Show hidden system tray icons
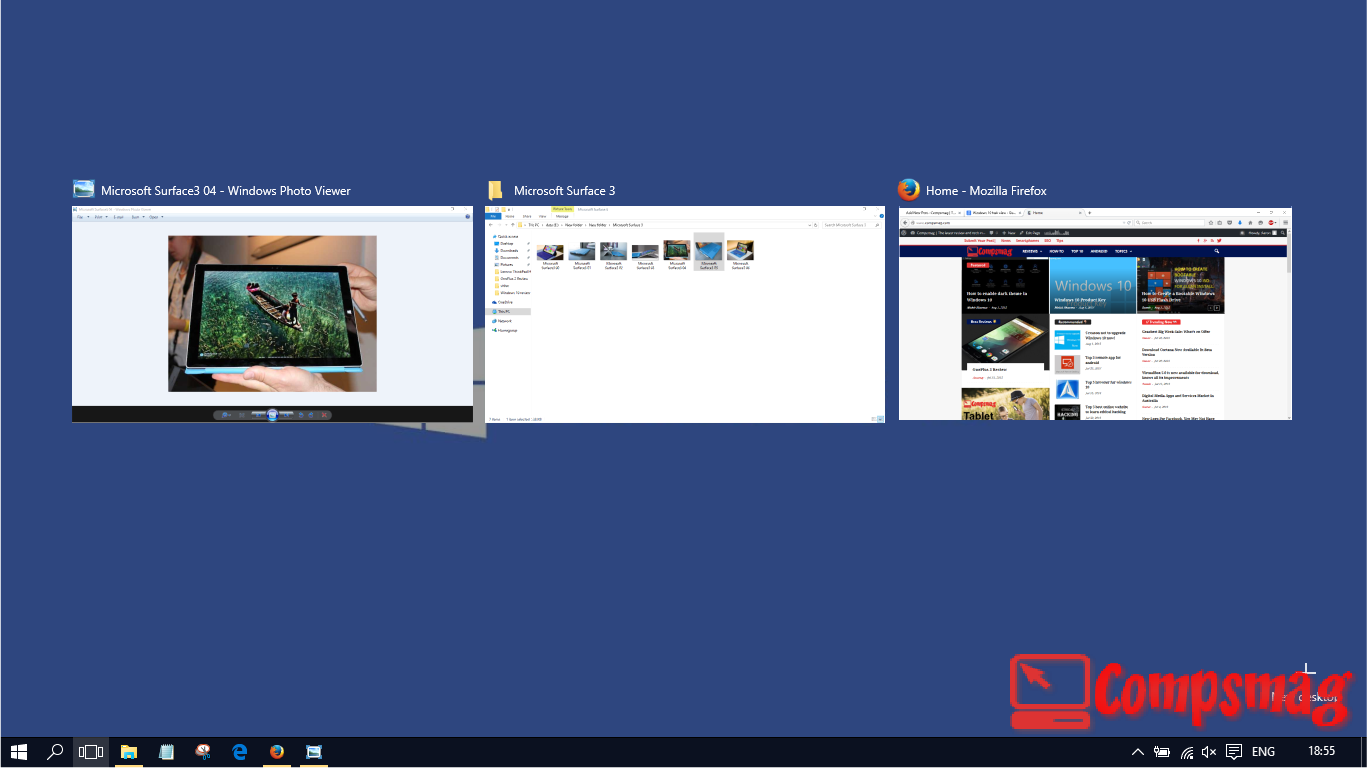This screenshot has height=769, width=1369. tap(1137, 752)
